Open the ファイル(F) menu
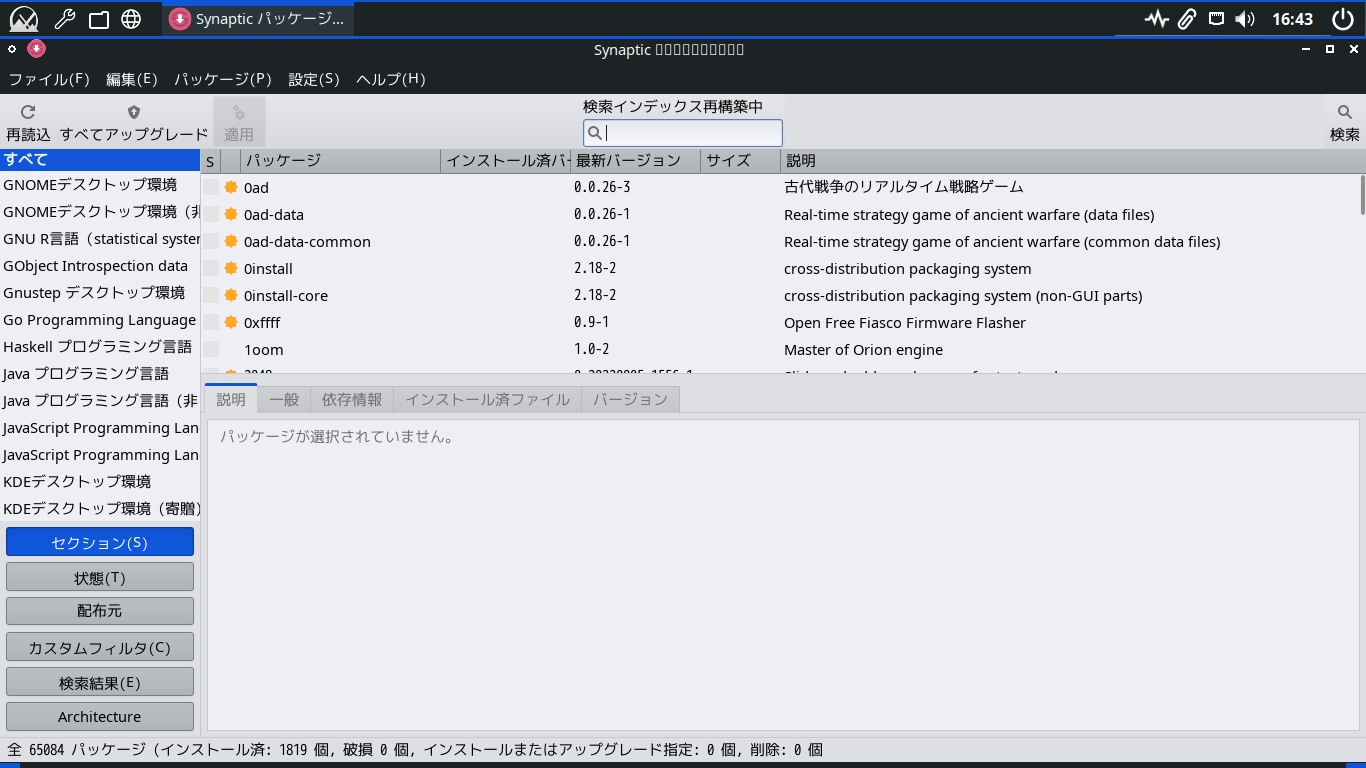 [49, 79]
